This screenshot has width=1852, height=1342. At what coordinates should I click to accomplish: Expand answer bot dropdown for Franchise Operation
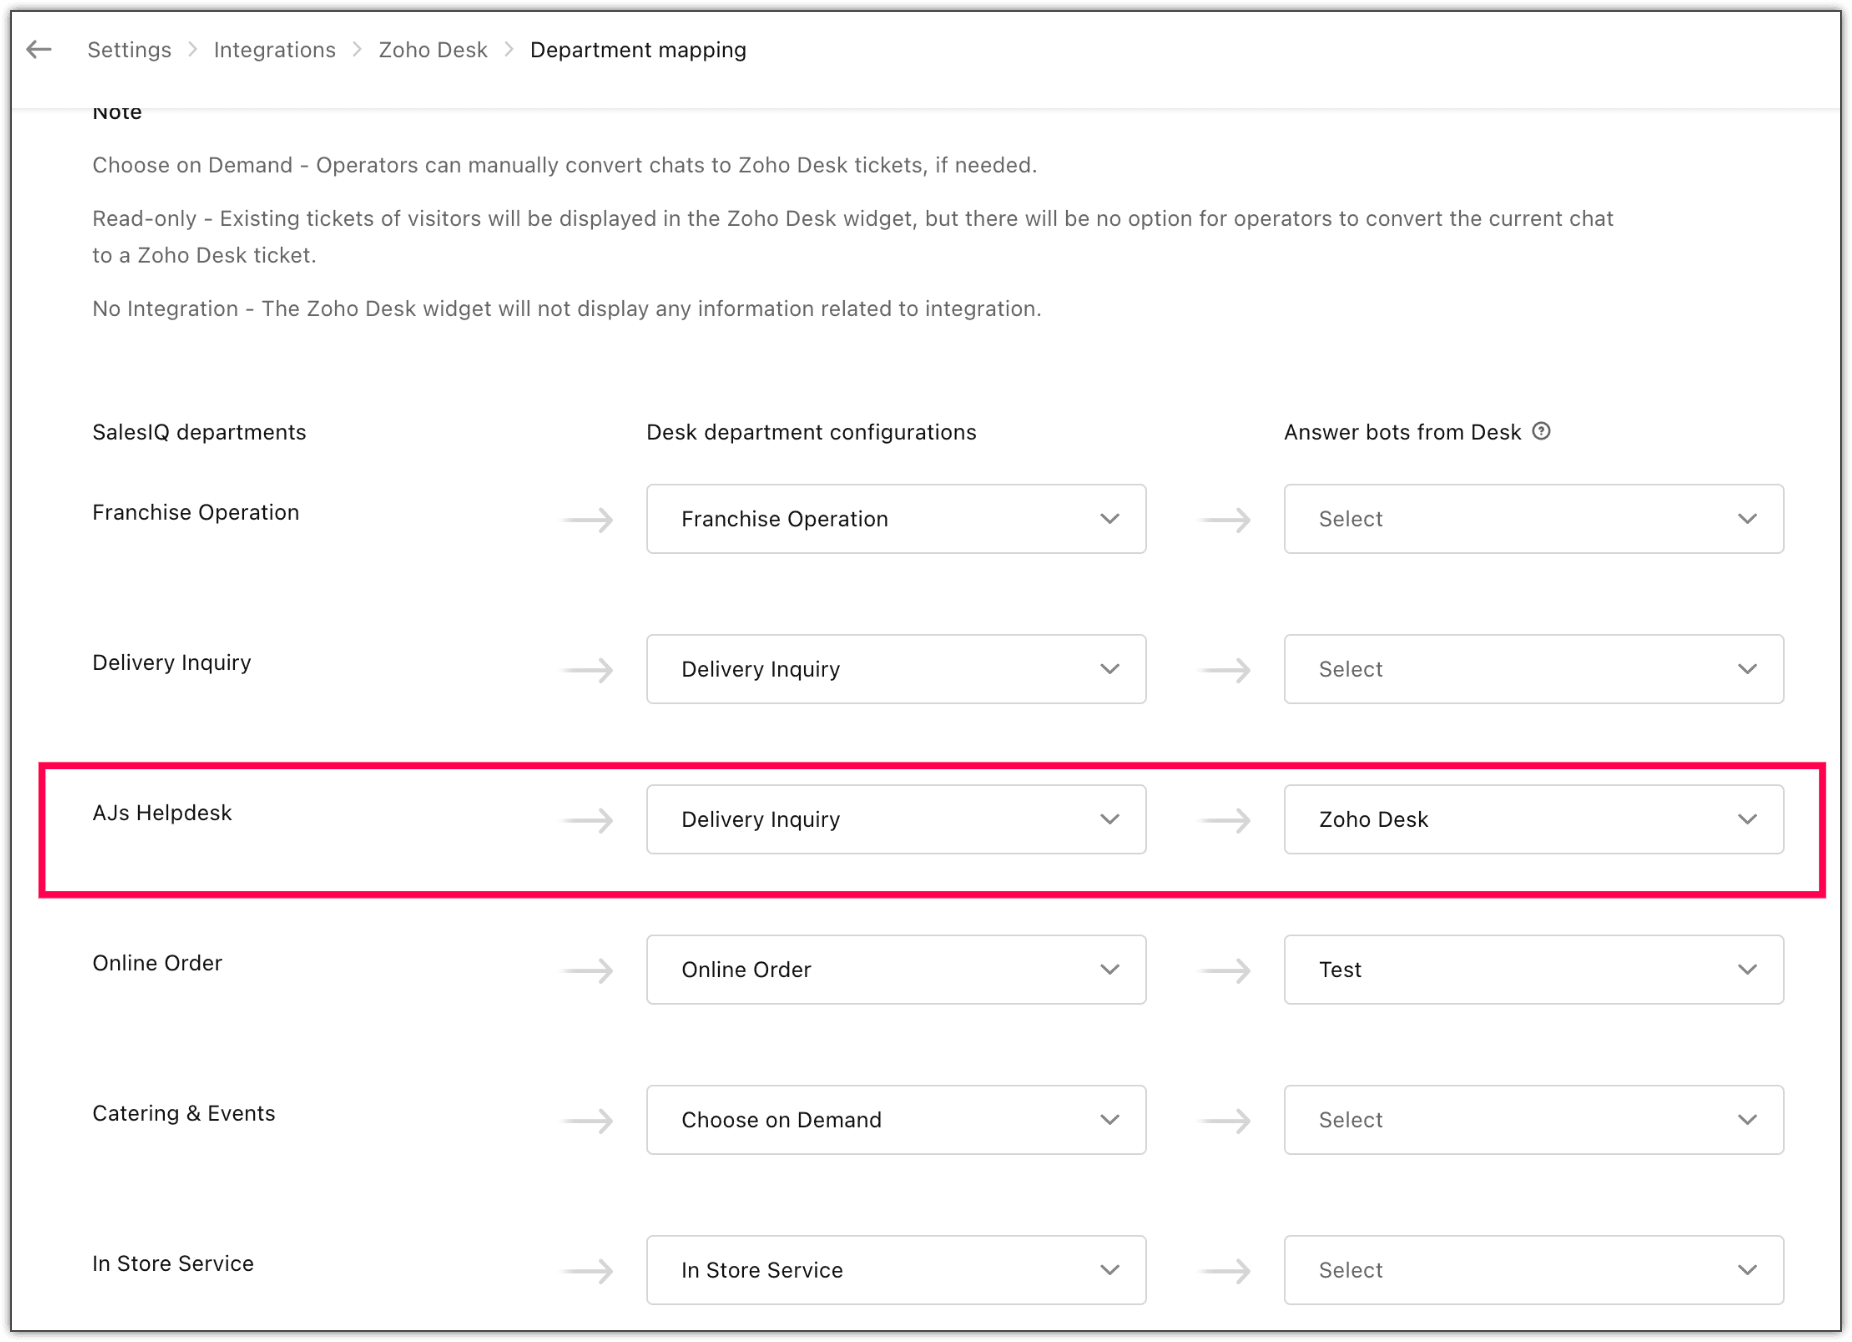click(x=1533, y=519)
